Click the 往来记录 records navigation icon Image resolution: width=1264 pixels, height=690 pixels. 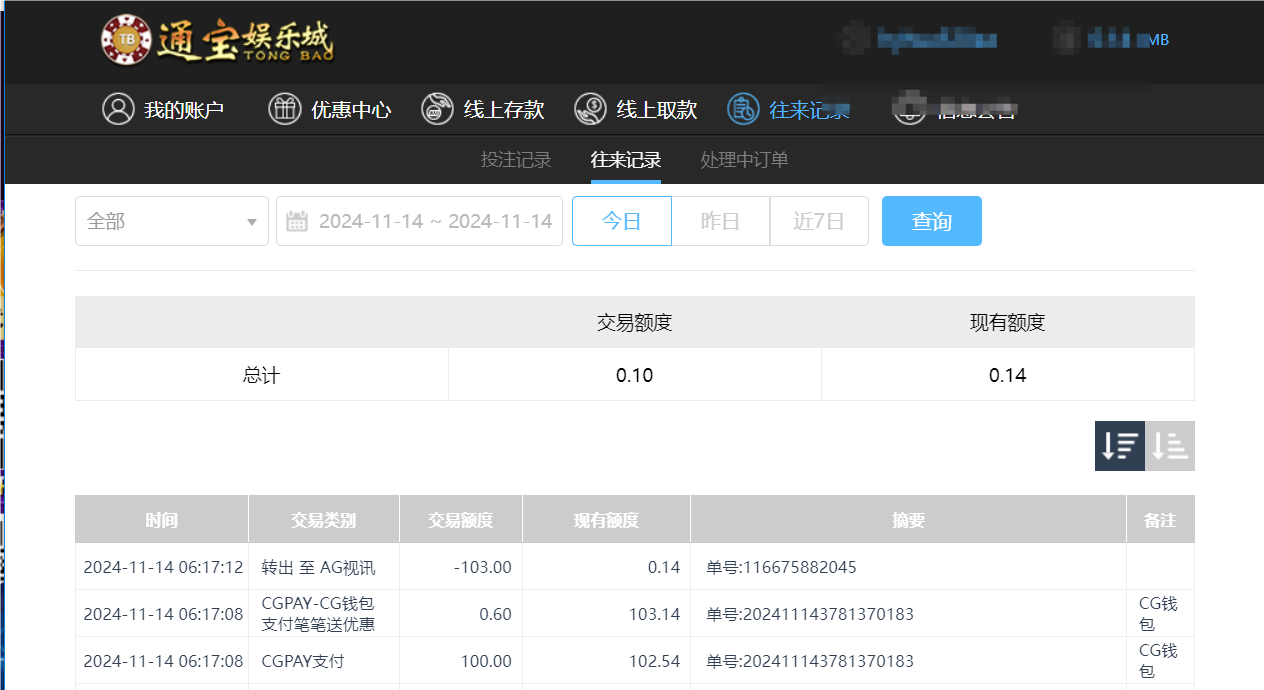(743, 109)
